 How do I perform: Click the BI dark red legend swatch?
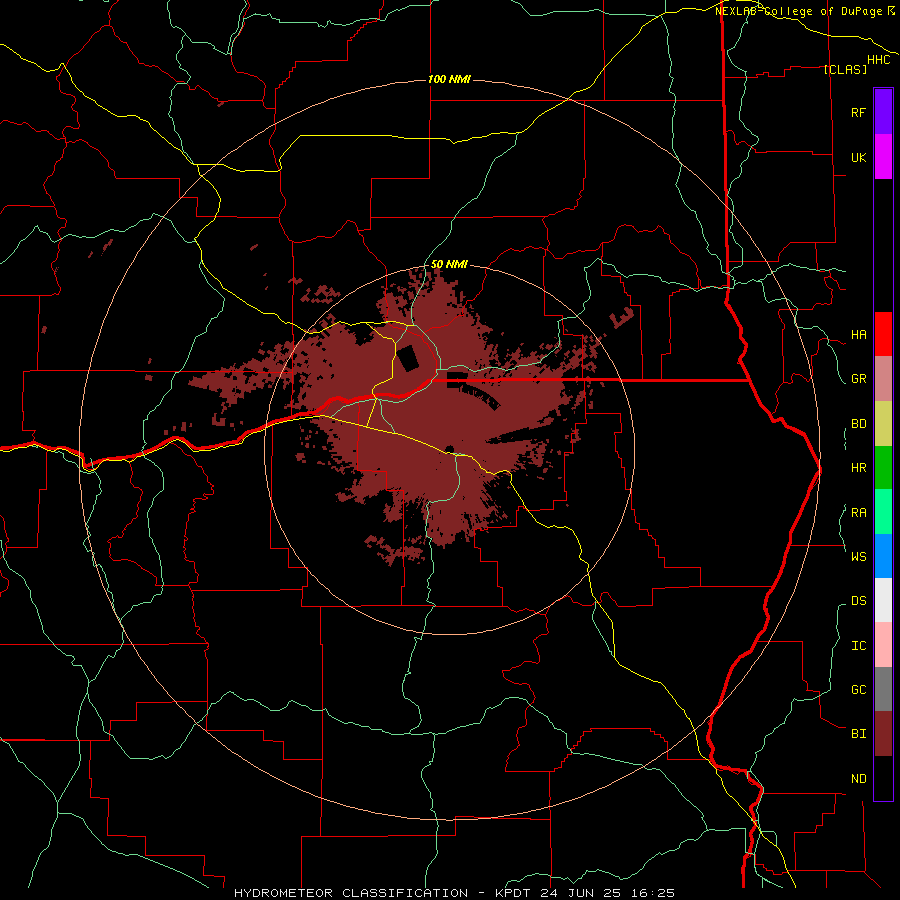pyautogui.click(x=883, y=734)
